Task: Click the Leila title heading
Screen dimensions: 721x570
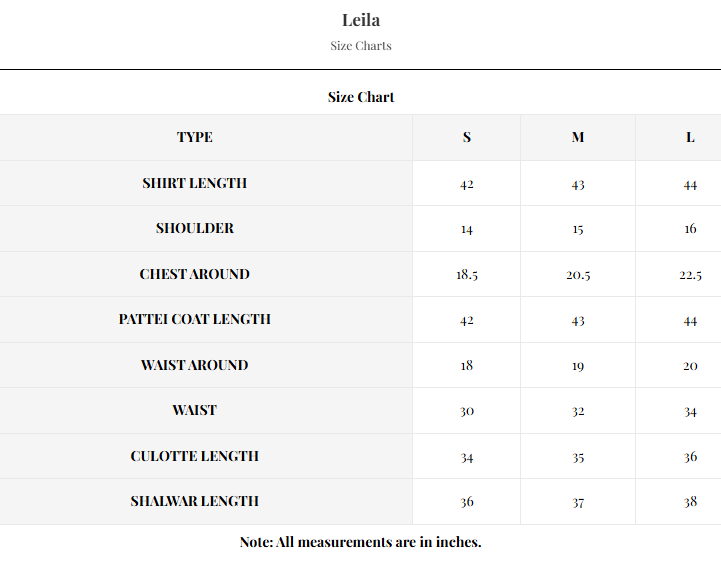Action: (360, 20)
